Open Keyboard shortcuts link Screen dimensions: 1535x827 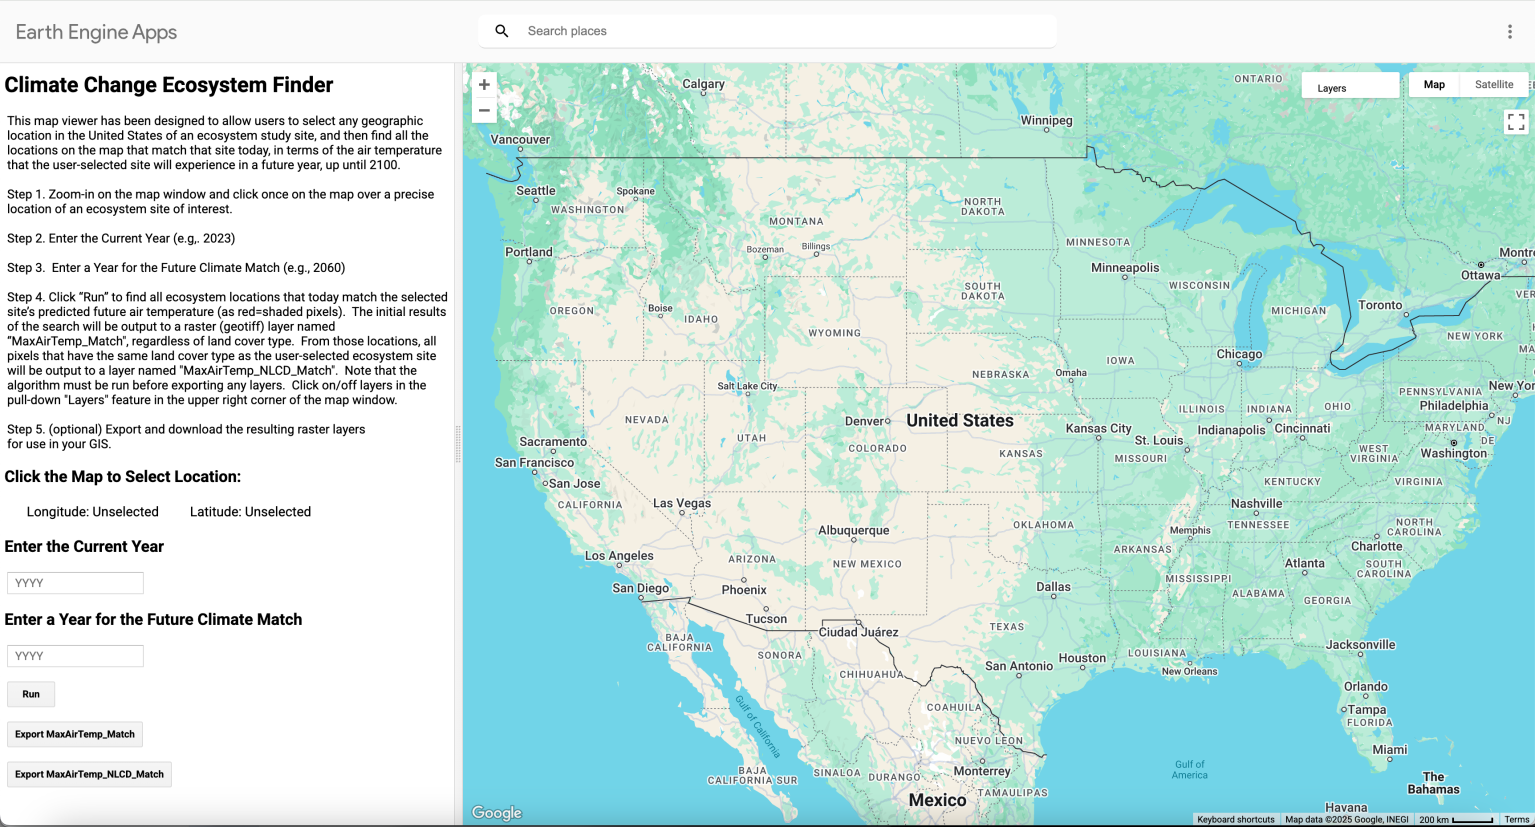(x=1235, y=820)
